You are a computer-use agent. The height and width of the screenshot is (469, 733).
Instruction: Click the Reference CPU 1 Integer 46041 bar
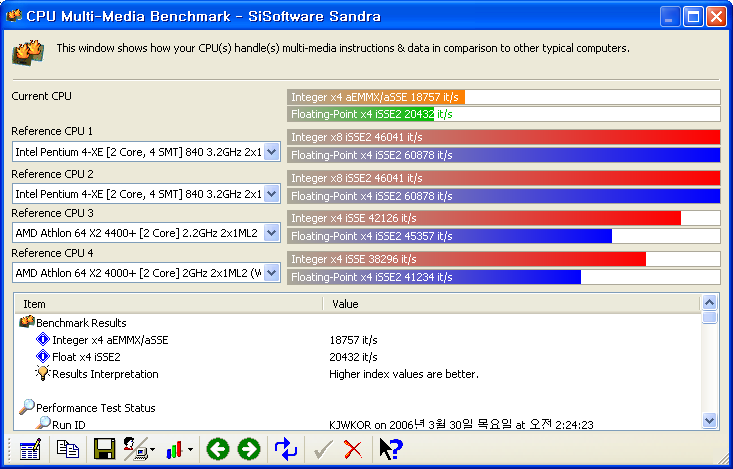[503, 137]
